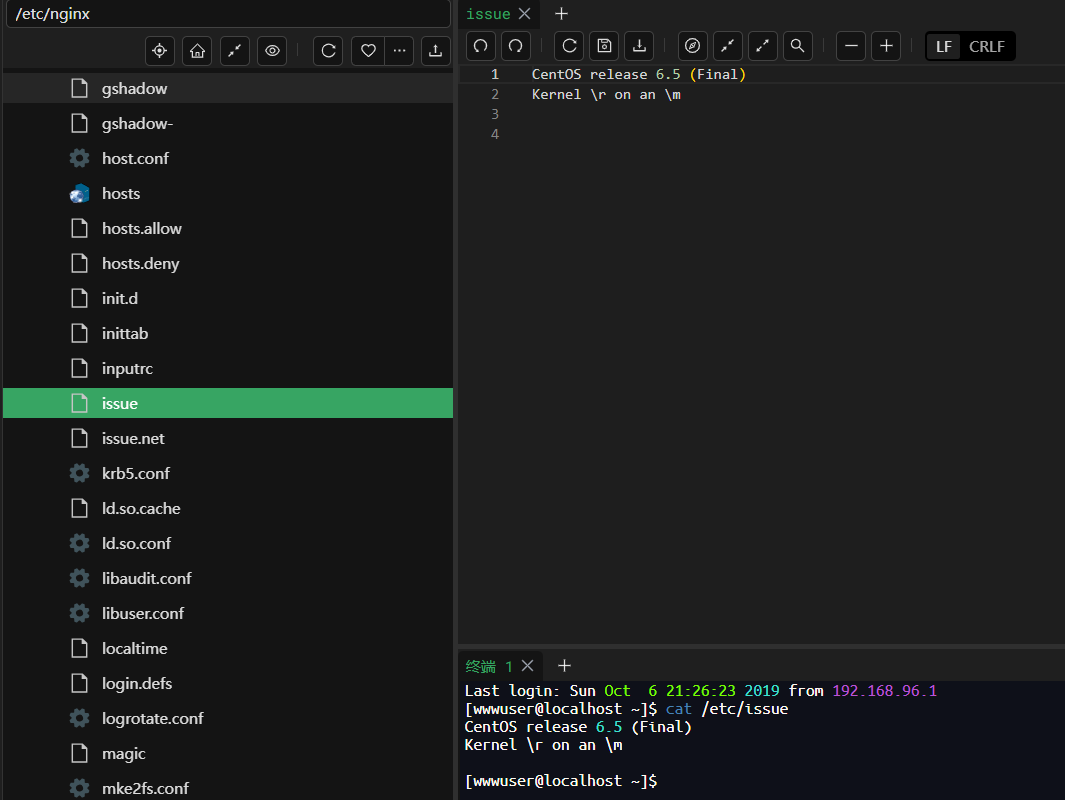This screenshot has height=800, width=1065.
Task: Switch line ending to CRLF
Action: [x=987, y=47]
